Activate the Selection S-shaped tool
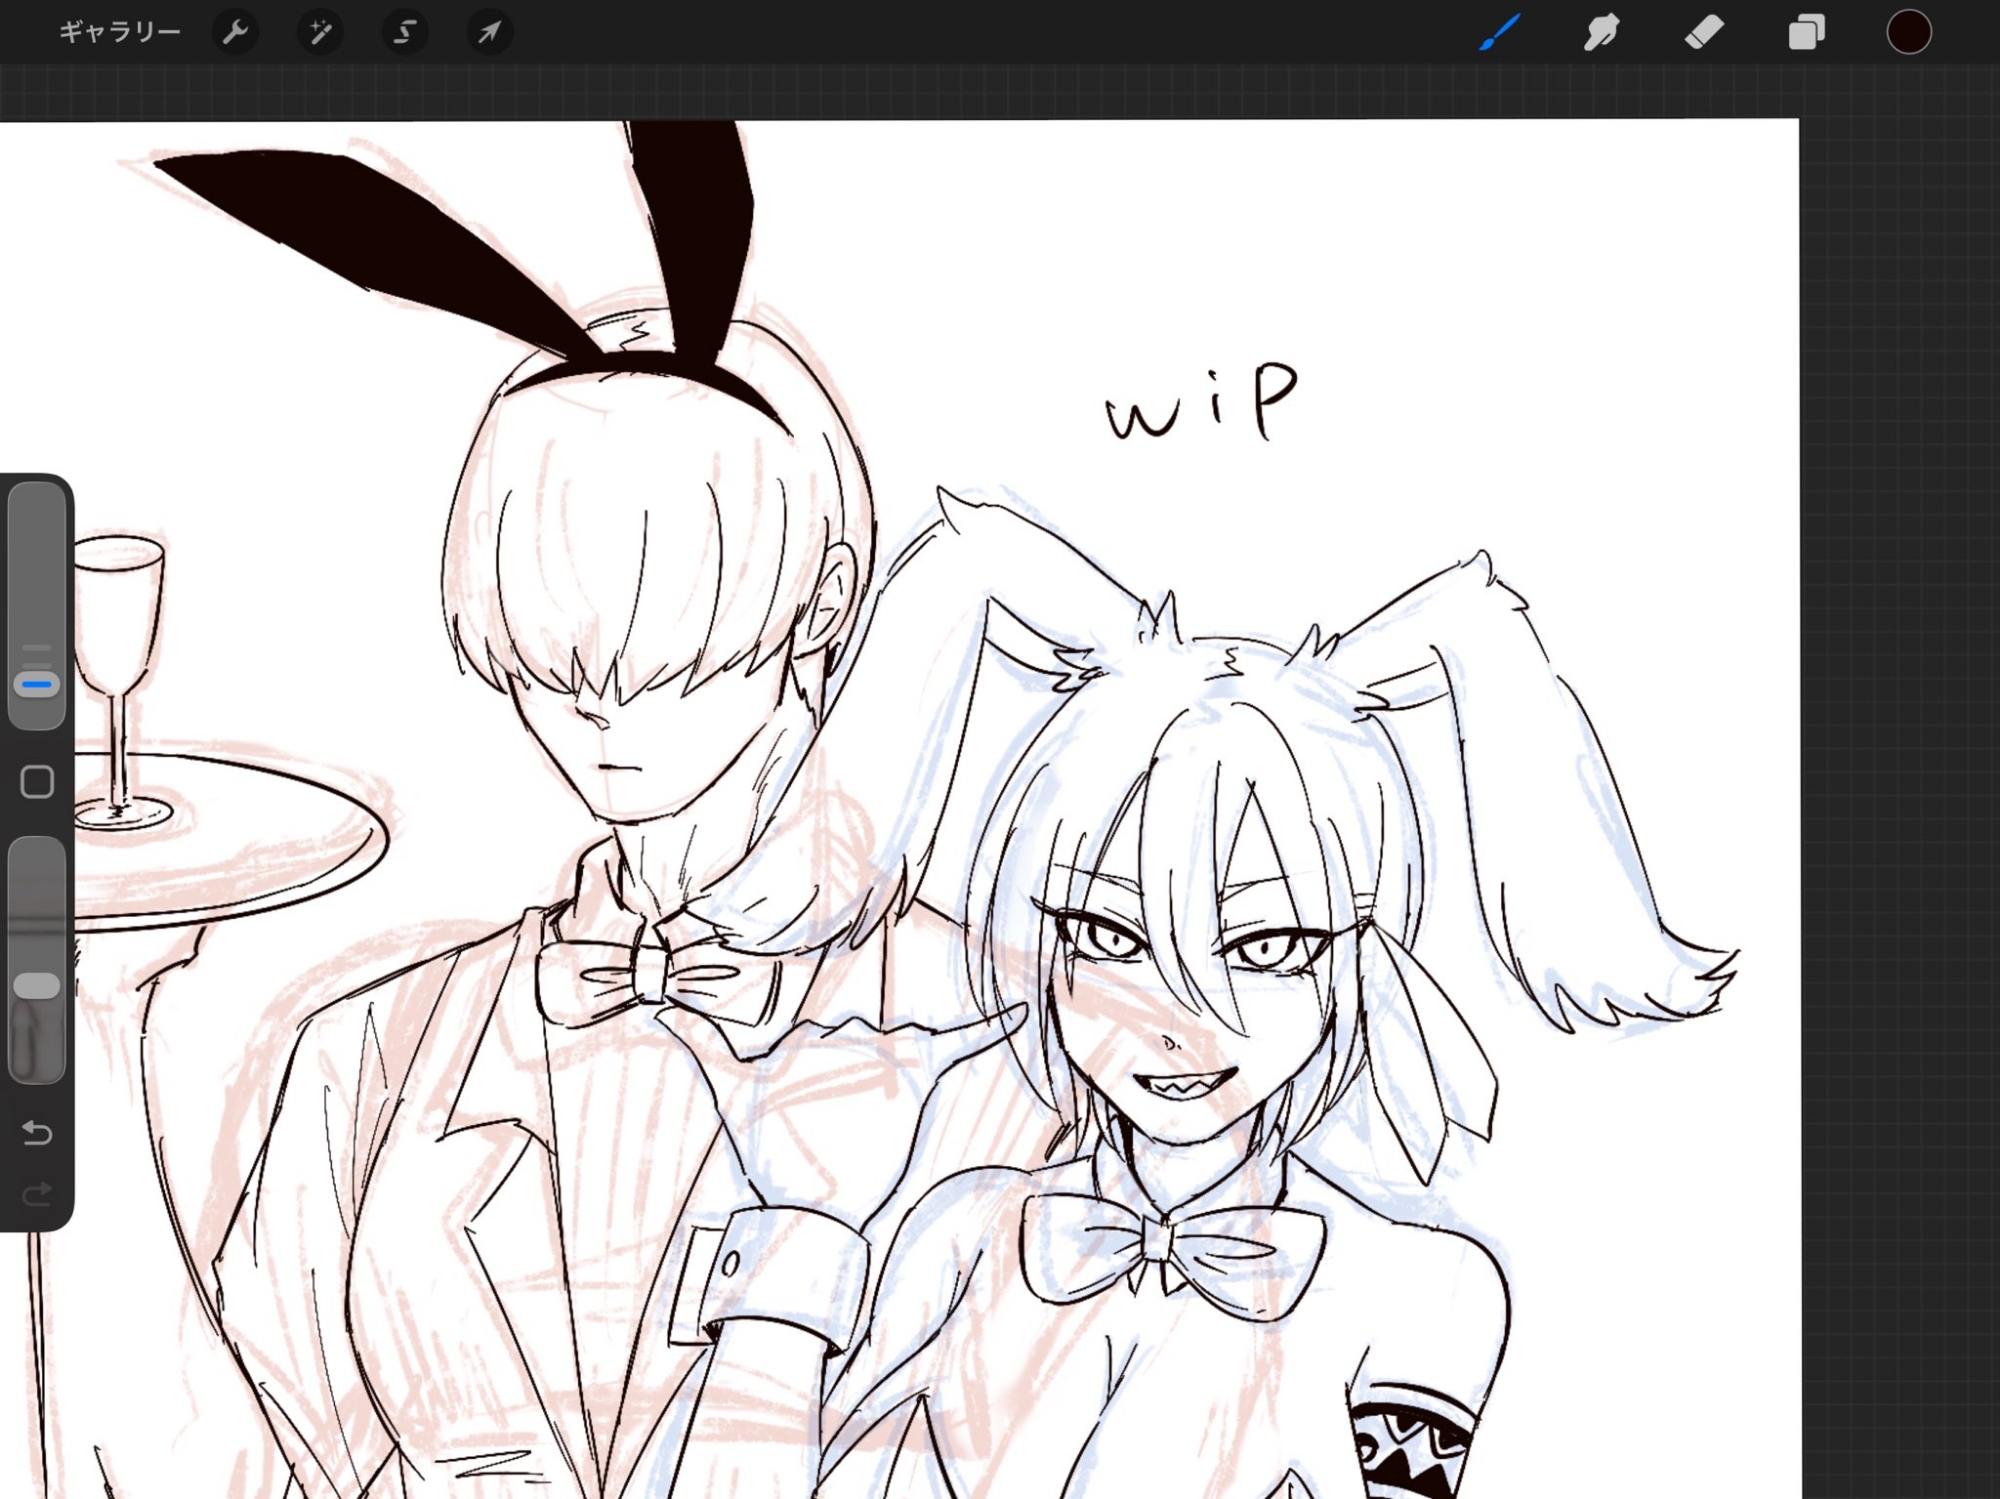 pos(405,32)
